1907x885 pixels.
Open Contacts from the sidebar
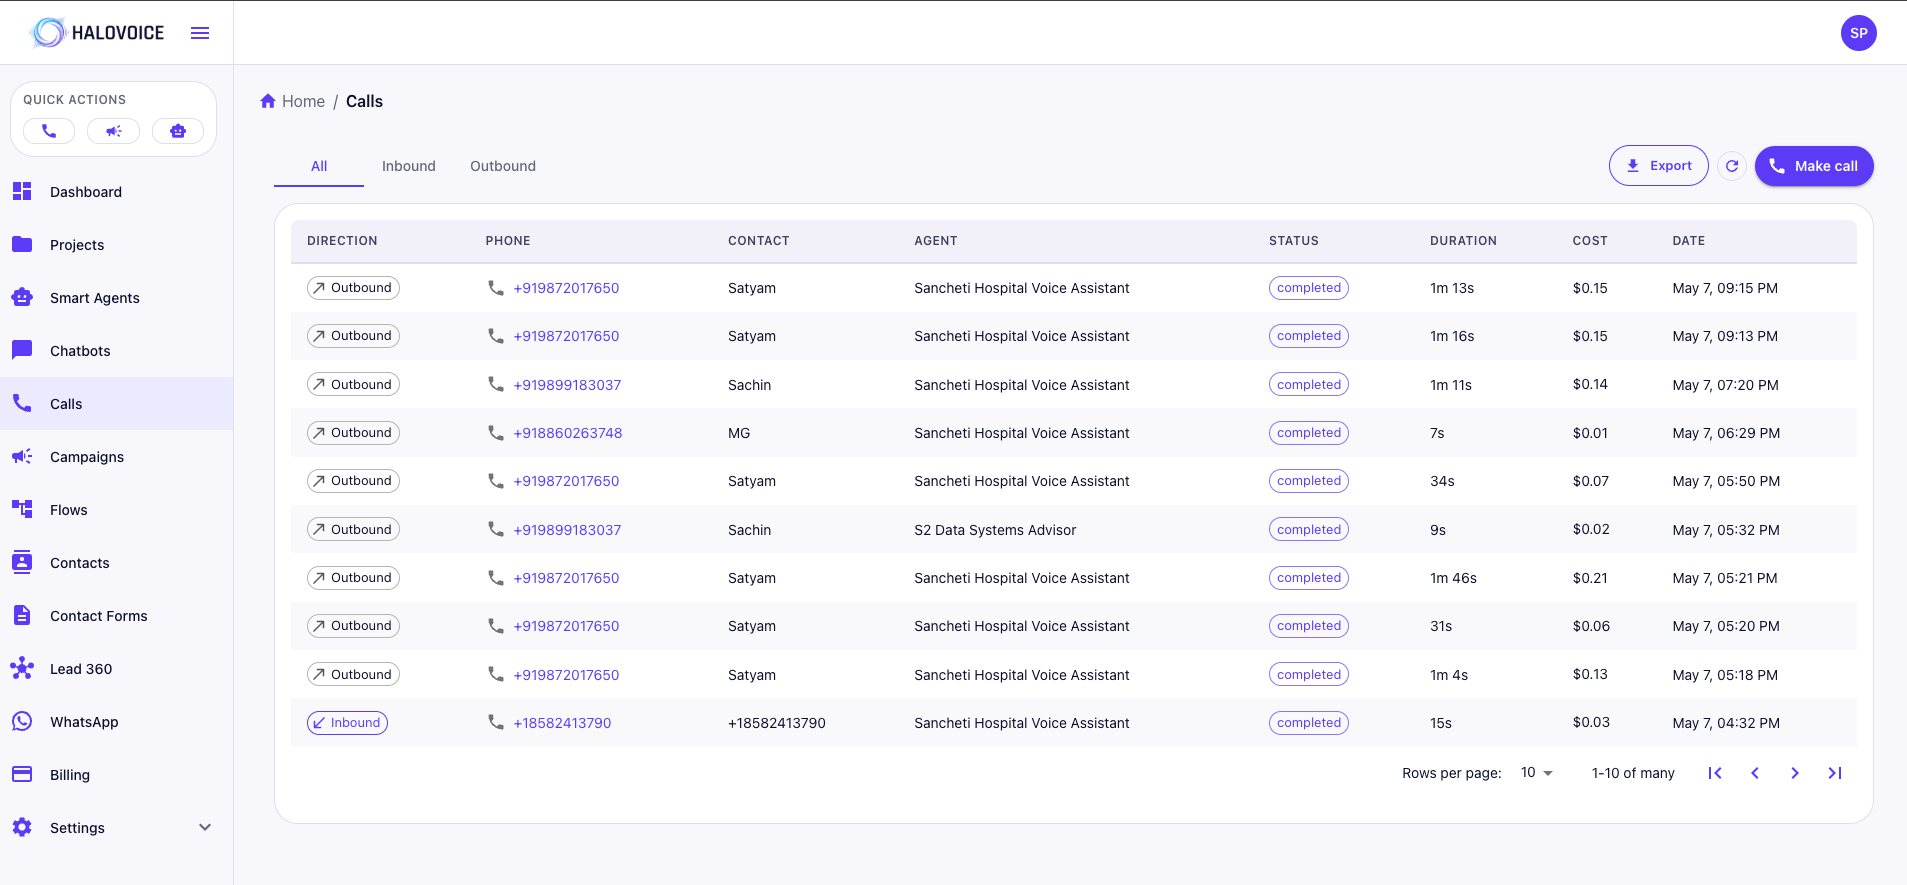click(116, 563)
